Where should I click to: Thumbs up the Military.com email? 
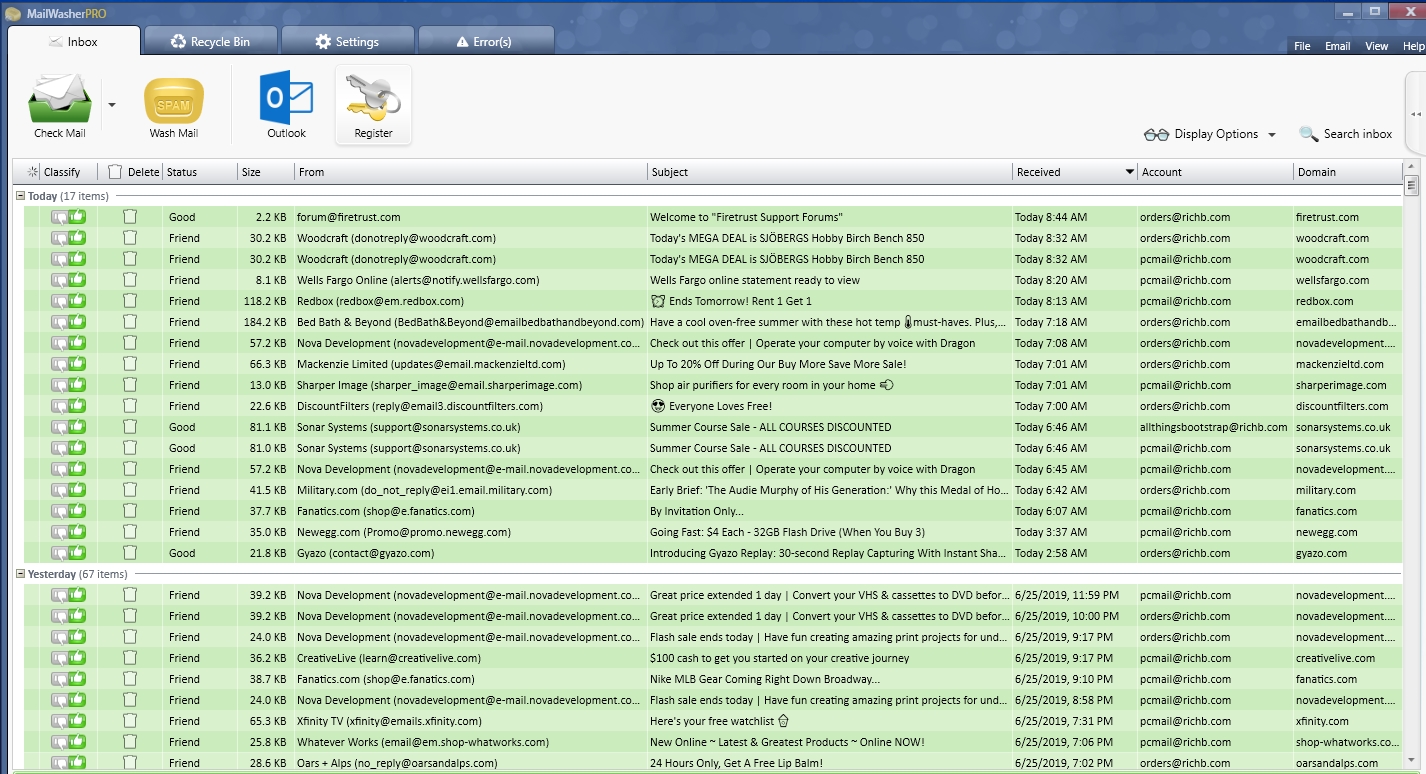pos(77,489)
